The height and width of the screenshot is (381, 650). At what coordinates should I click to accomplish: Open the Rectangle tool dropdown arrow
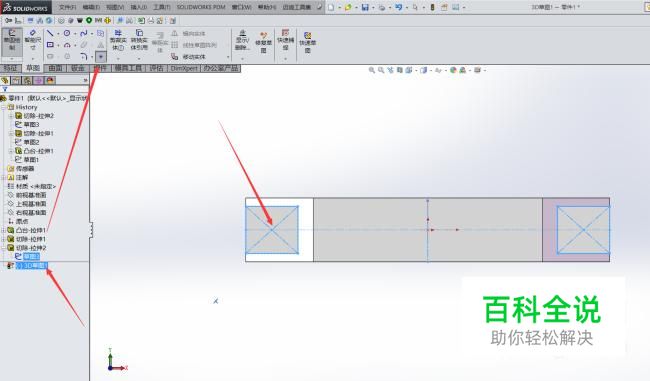click(58, 45)
